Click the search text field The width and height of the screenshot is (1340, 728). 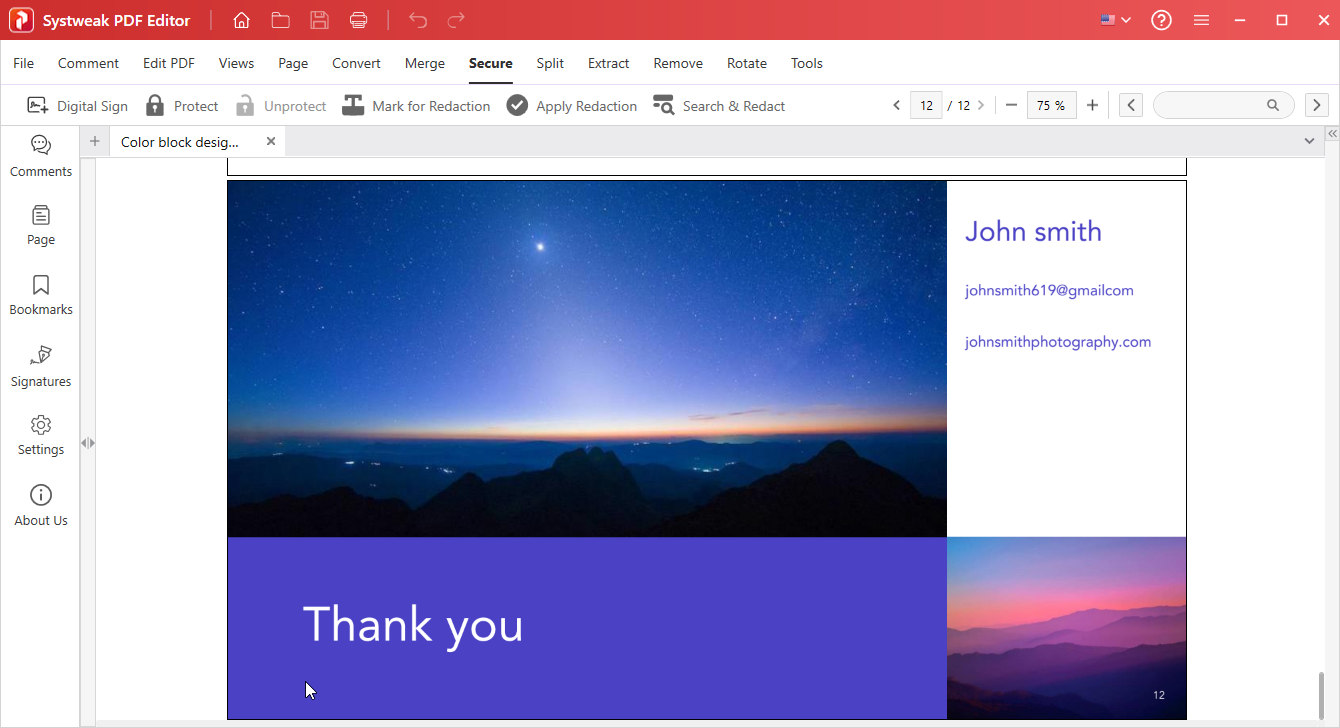[1210, 105]
